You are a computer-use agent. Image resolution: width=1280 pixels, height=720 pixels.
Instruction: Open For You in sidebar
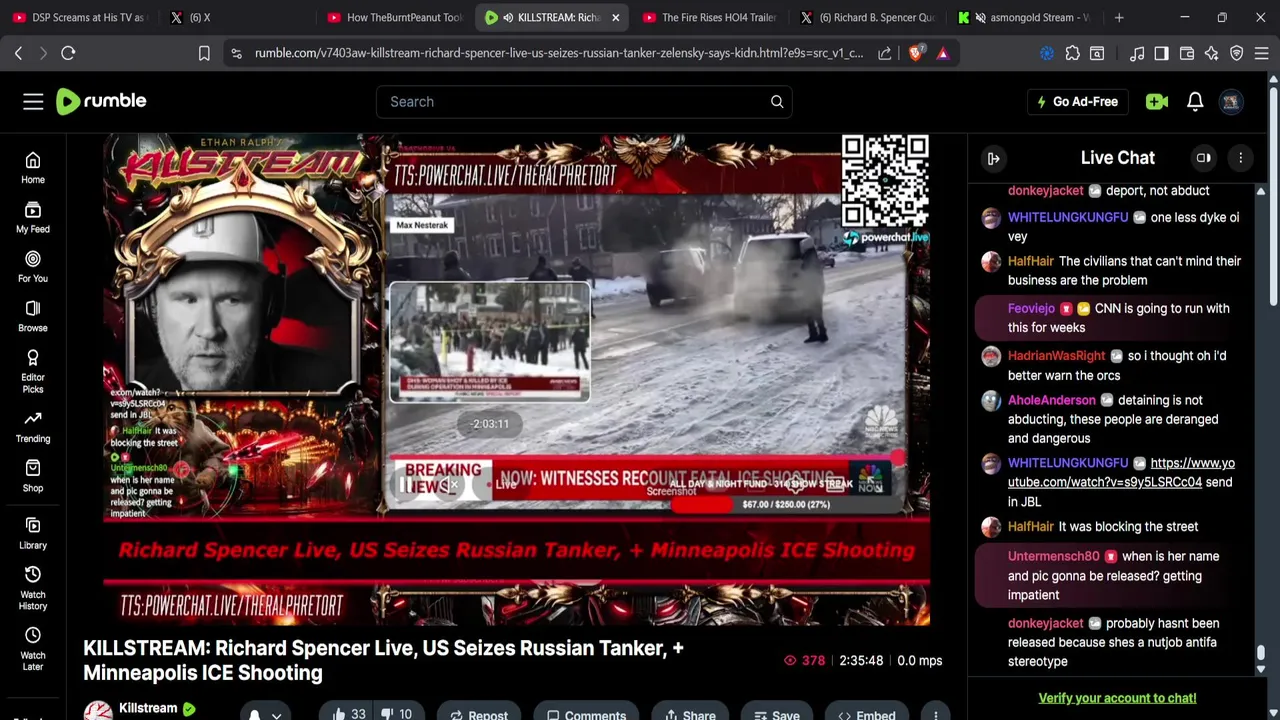[33, 267]
